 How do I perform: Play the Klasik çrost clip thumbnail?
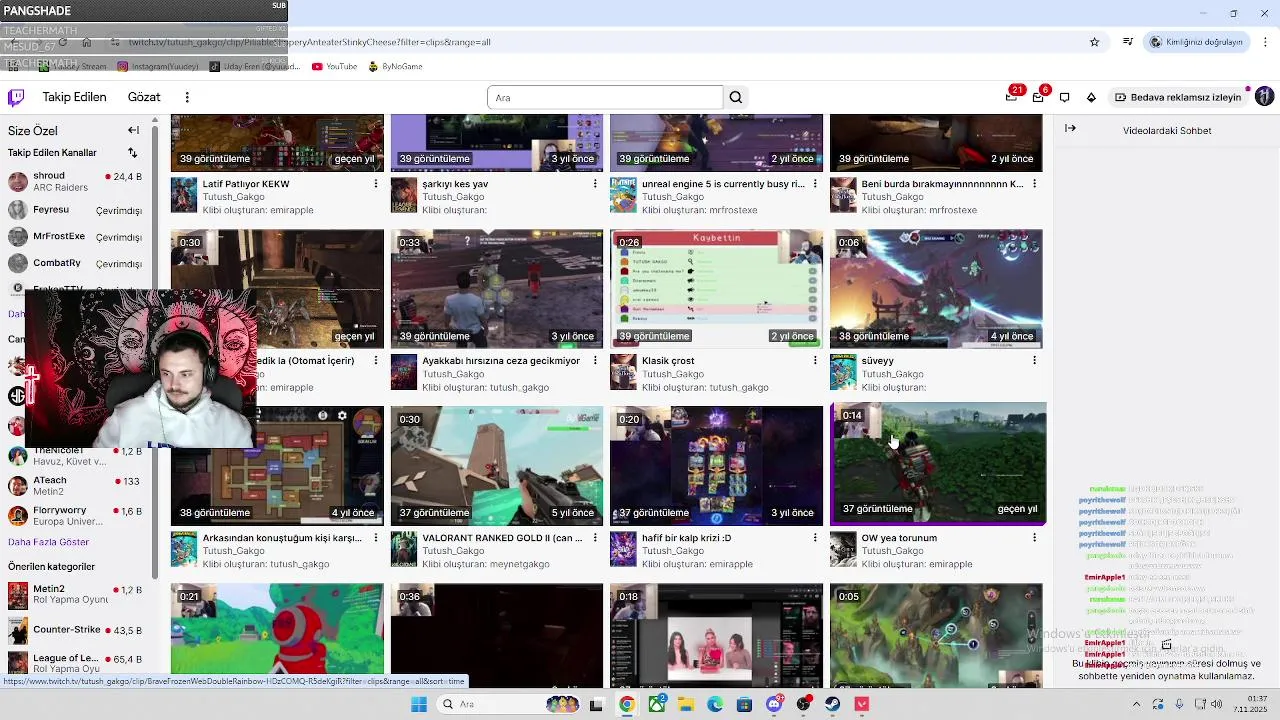[716, 289]
